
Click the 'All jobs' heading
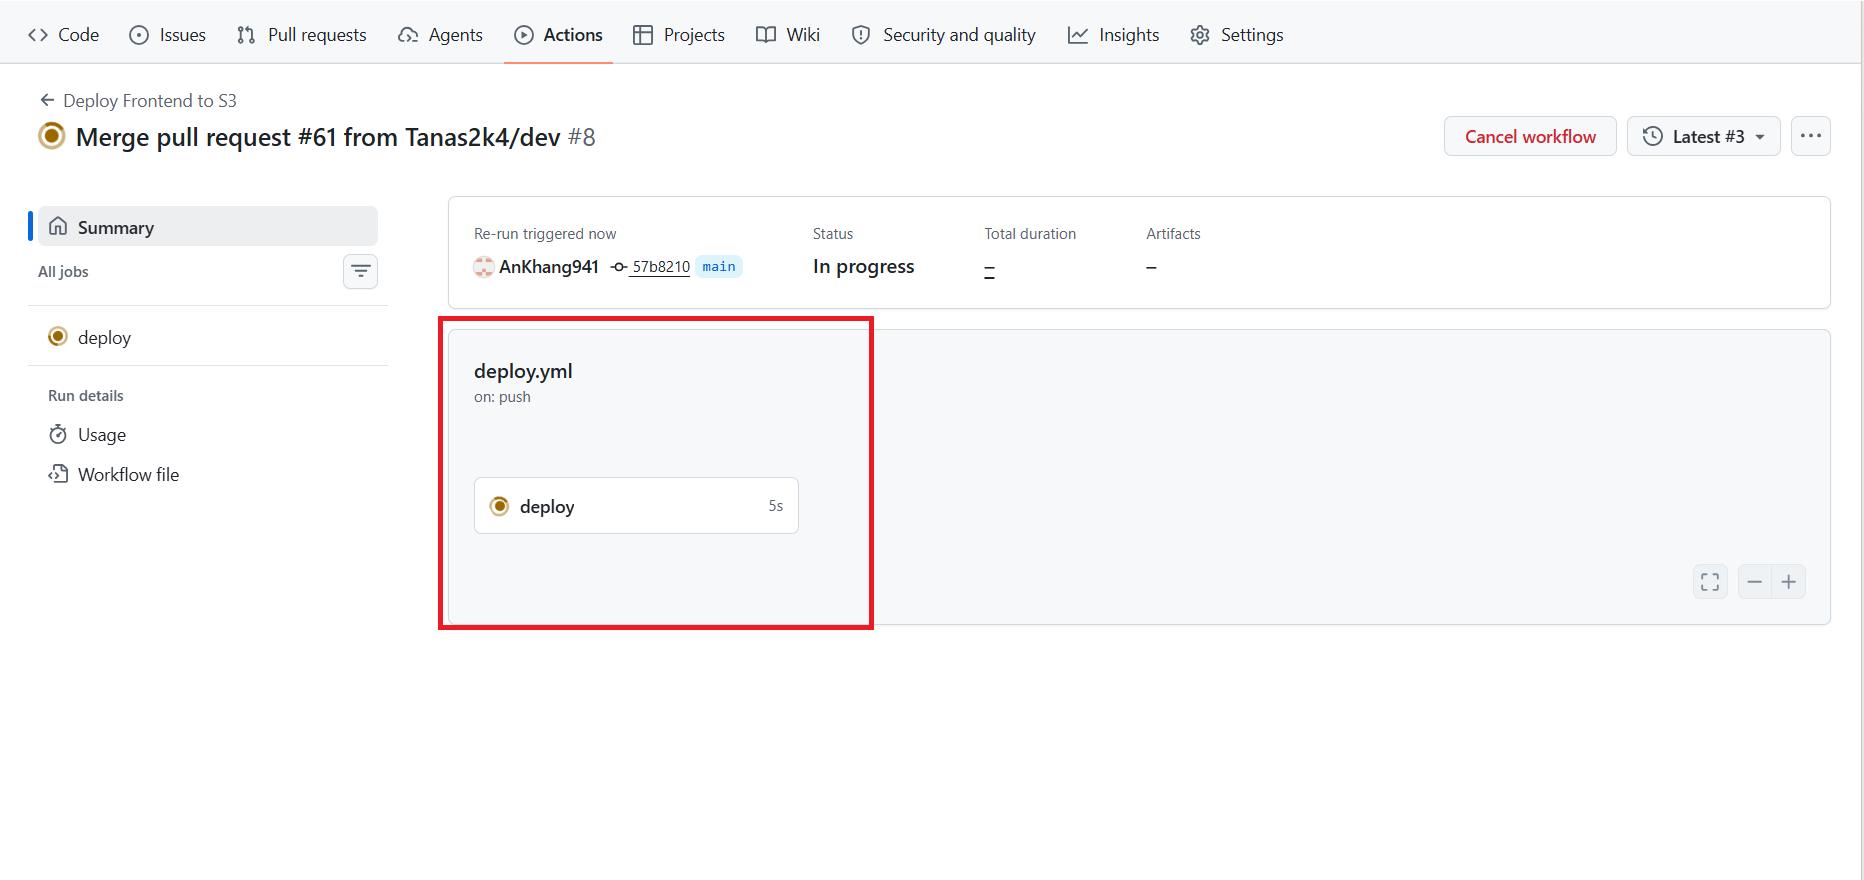pos(63,272)
